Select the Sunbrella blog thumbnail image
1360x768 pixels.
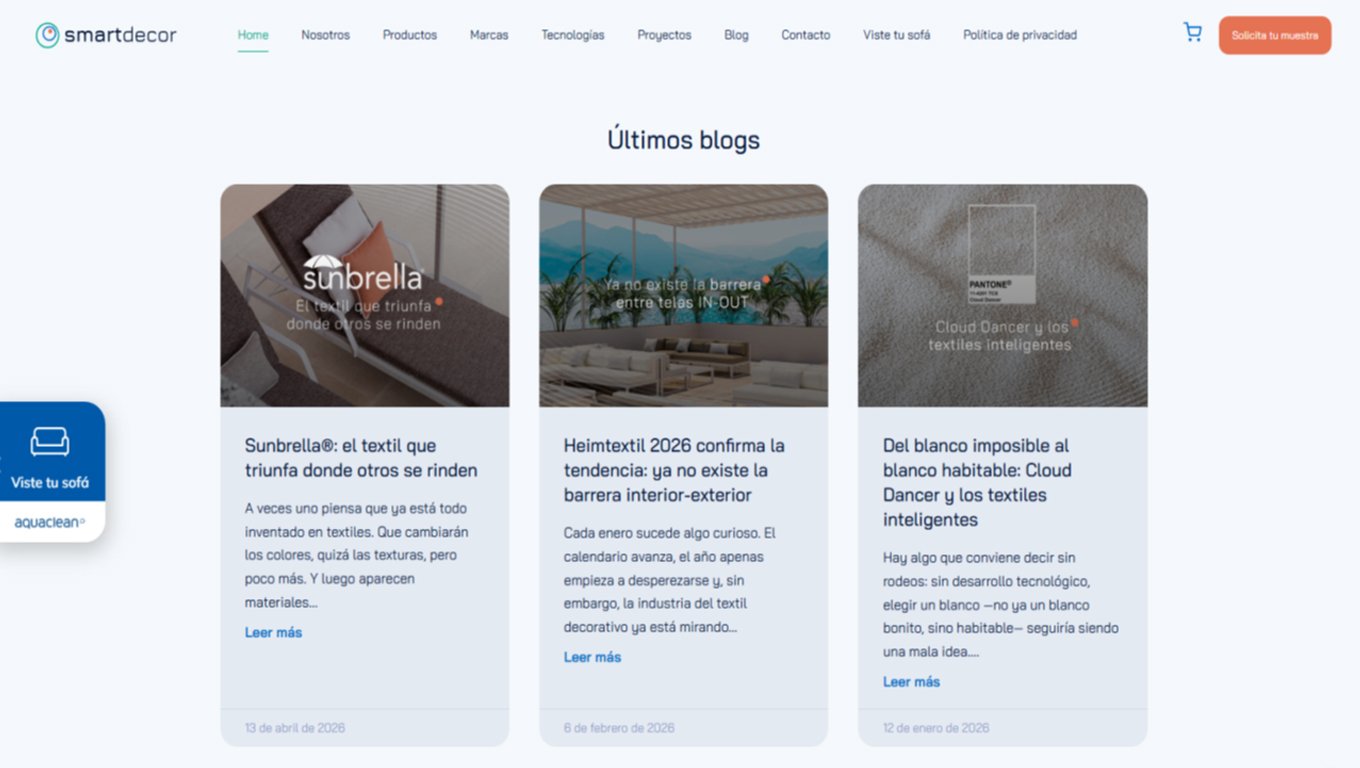point(365,295)
